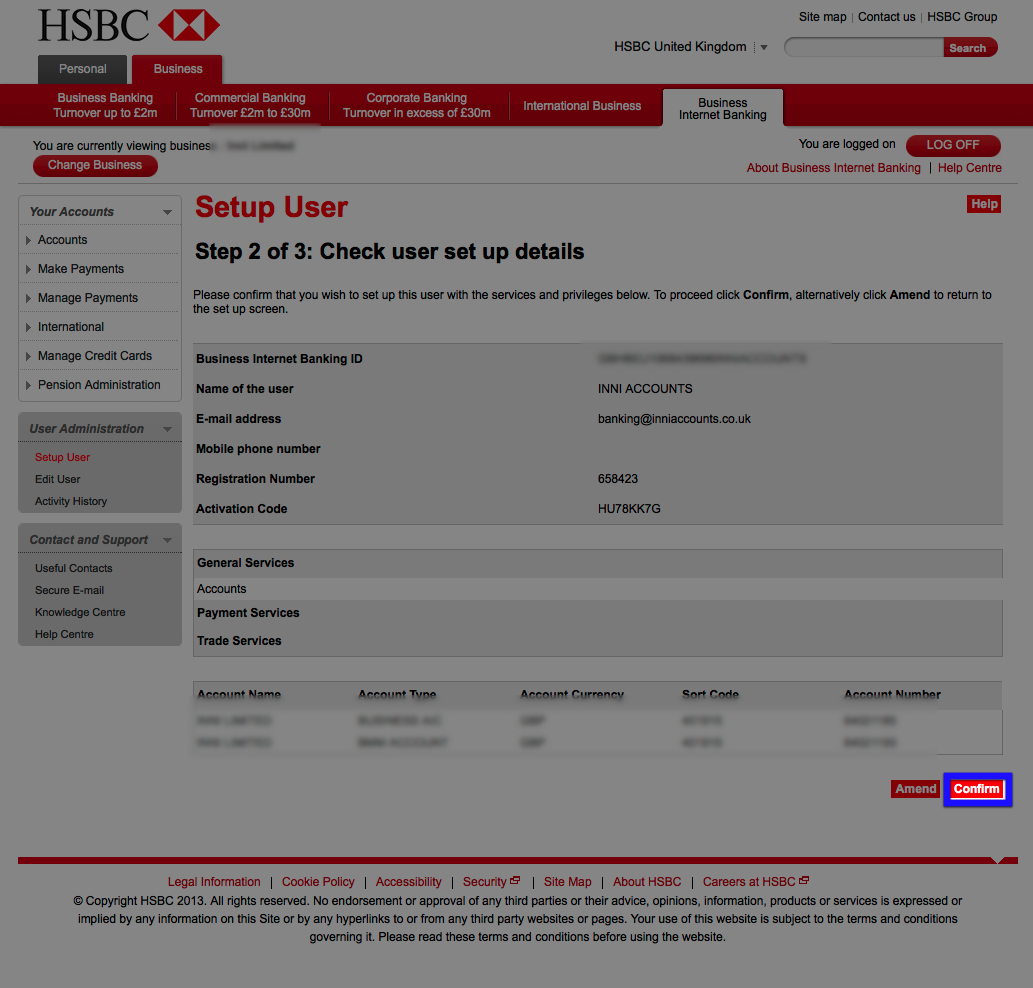Click the Payment Services row
The height and width of the screenshot is (988, 1033).
pyautogui.click(x=598, y=613)
